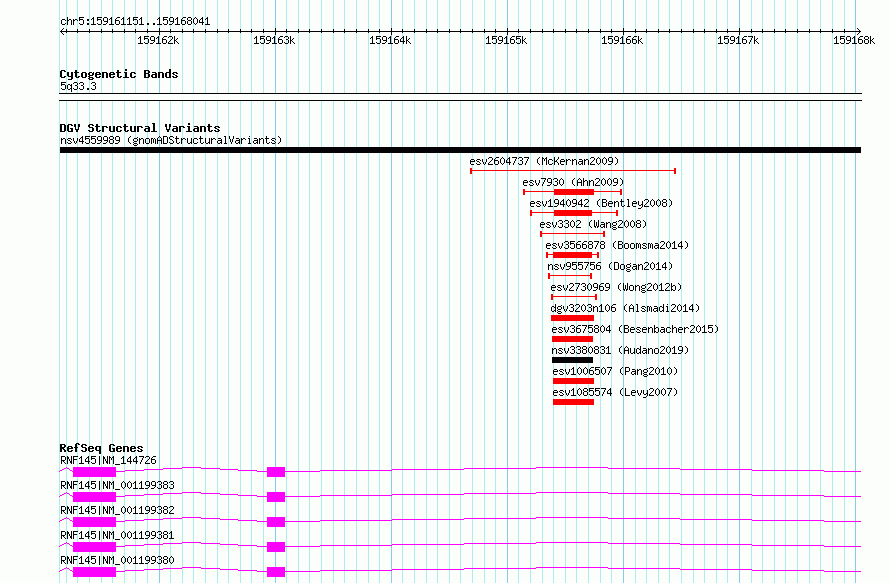Click the black bar under nsv3380831
The height and width of the screenshot is (583, 890).
tap(572, 360)
